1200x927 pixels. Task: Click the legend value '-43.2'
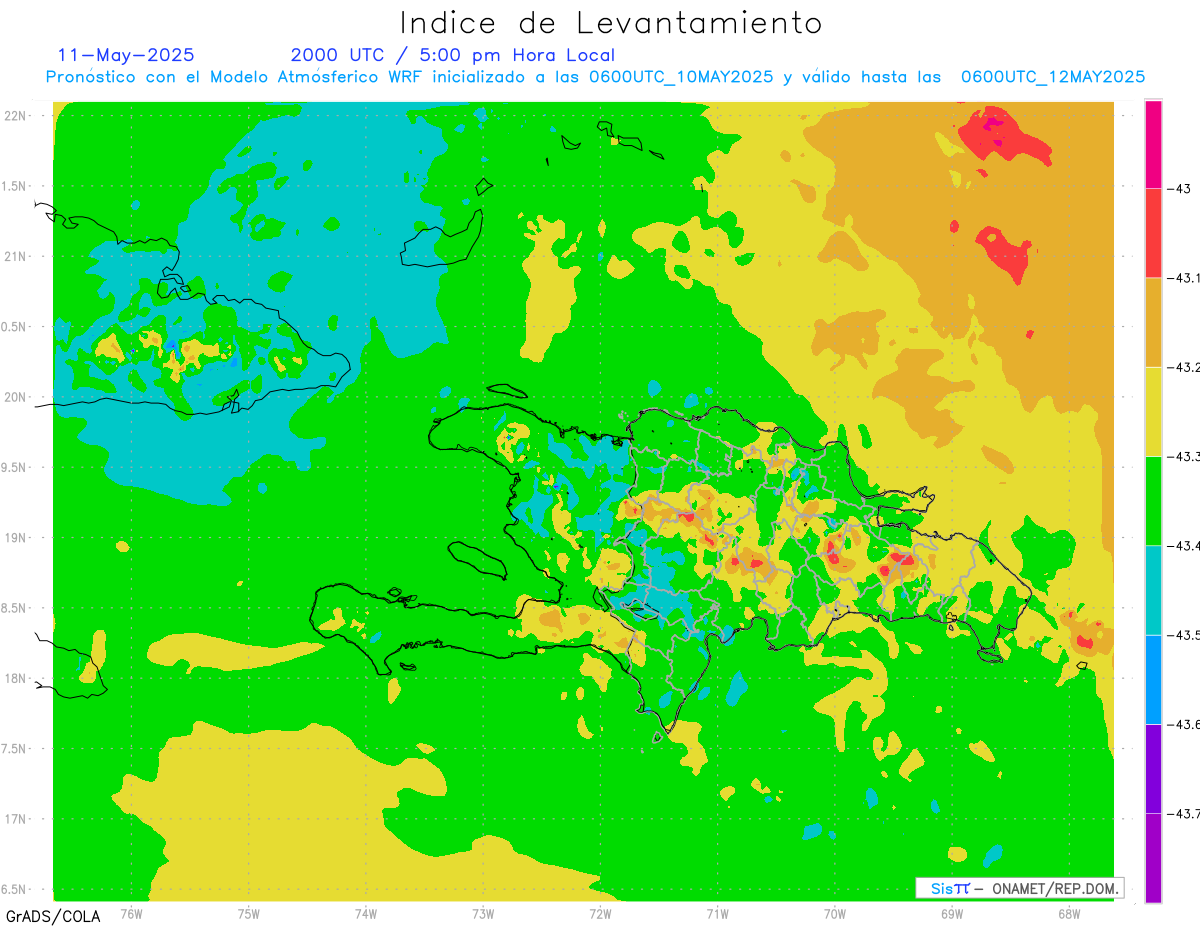click(x=1183, y=367)
